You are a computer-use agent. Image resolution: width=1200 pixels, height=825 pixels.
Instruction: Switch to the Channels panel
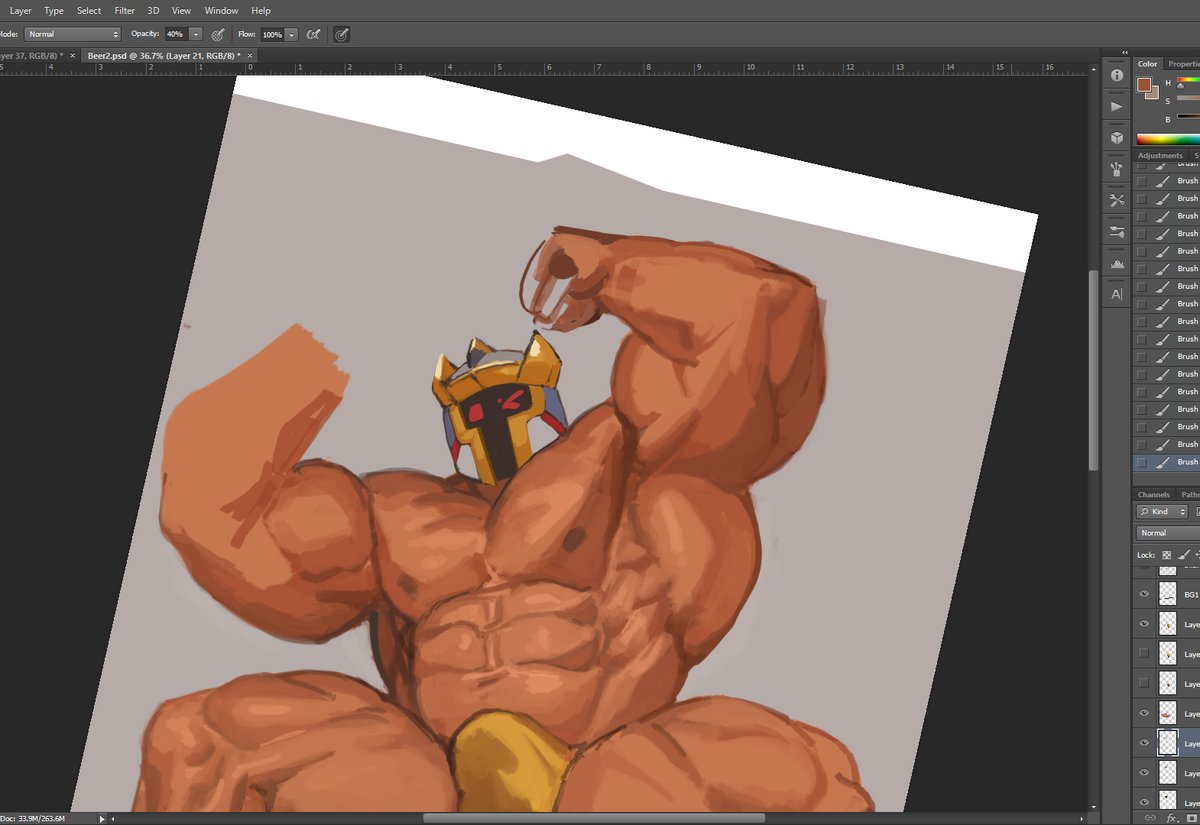pyautogui.click(x=1153, y=494)
